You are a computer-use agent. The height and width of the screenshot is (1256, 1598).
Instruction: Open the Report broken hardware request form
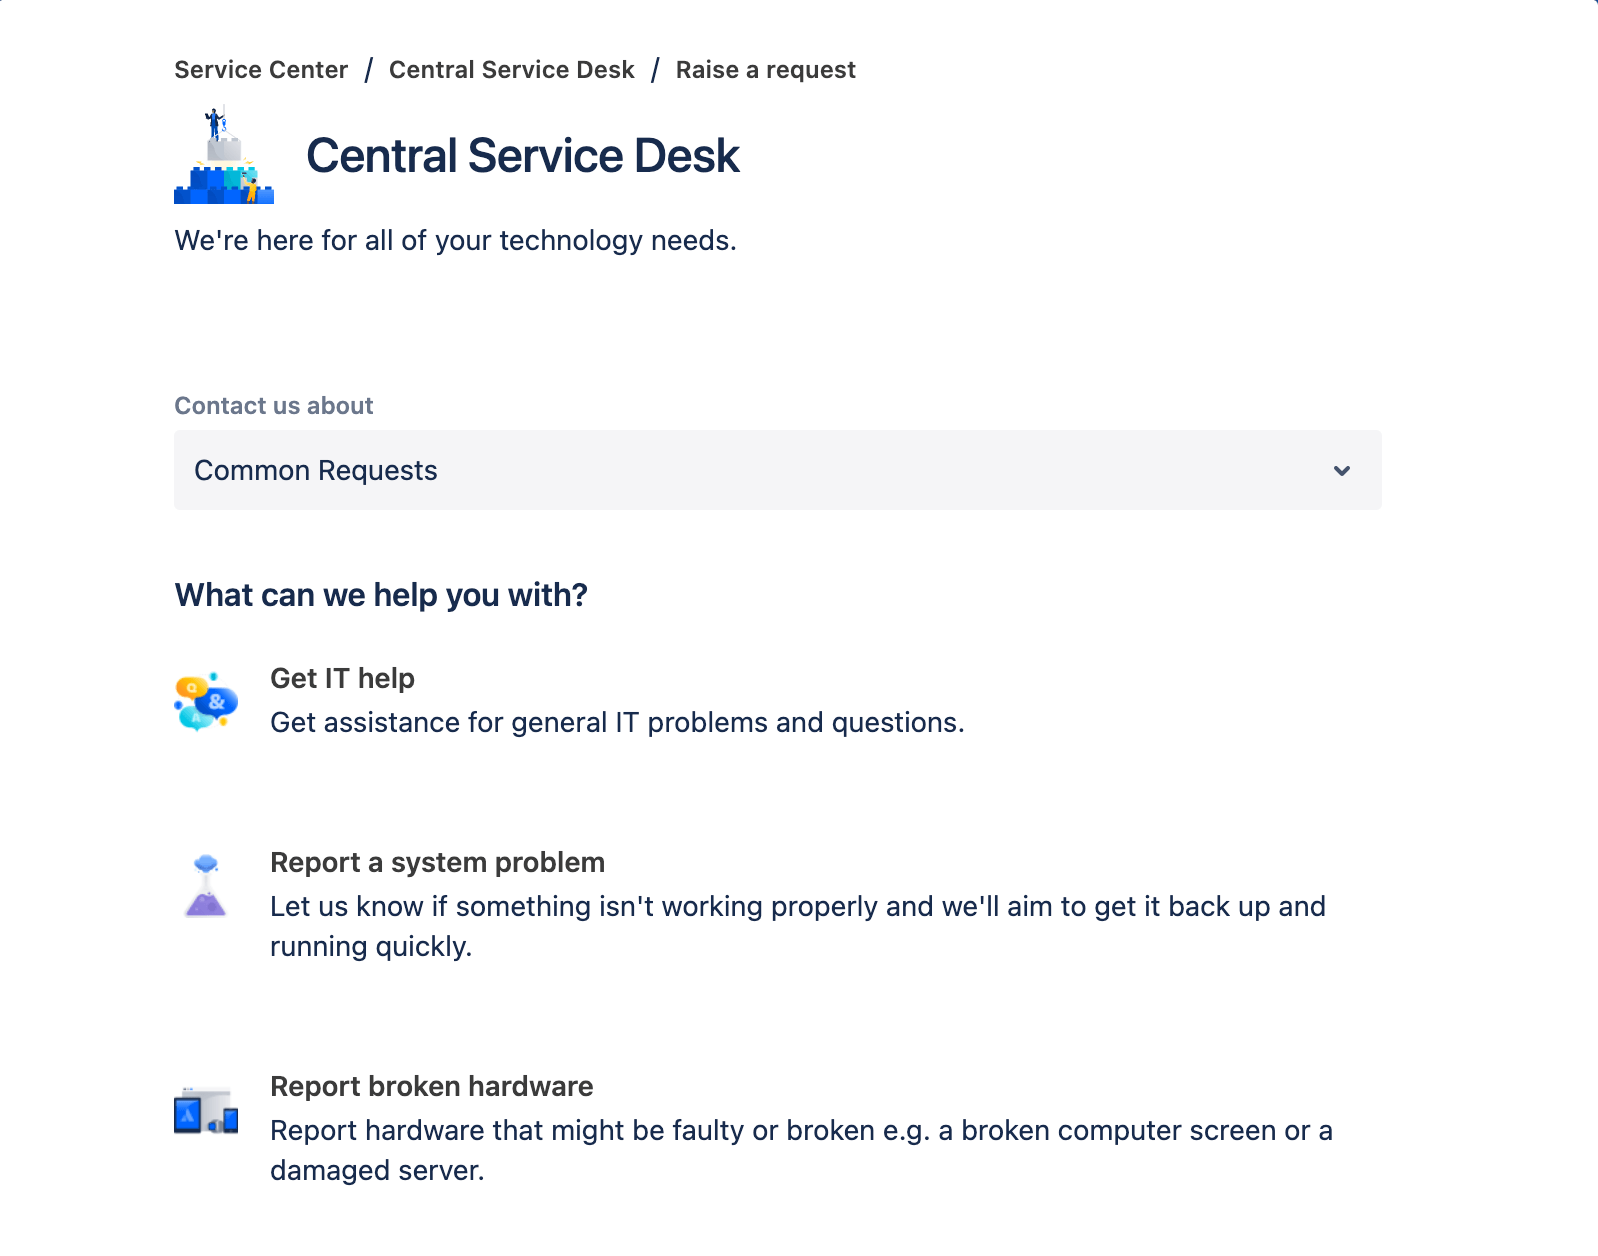tap(431, 1086)
